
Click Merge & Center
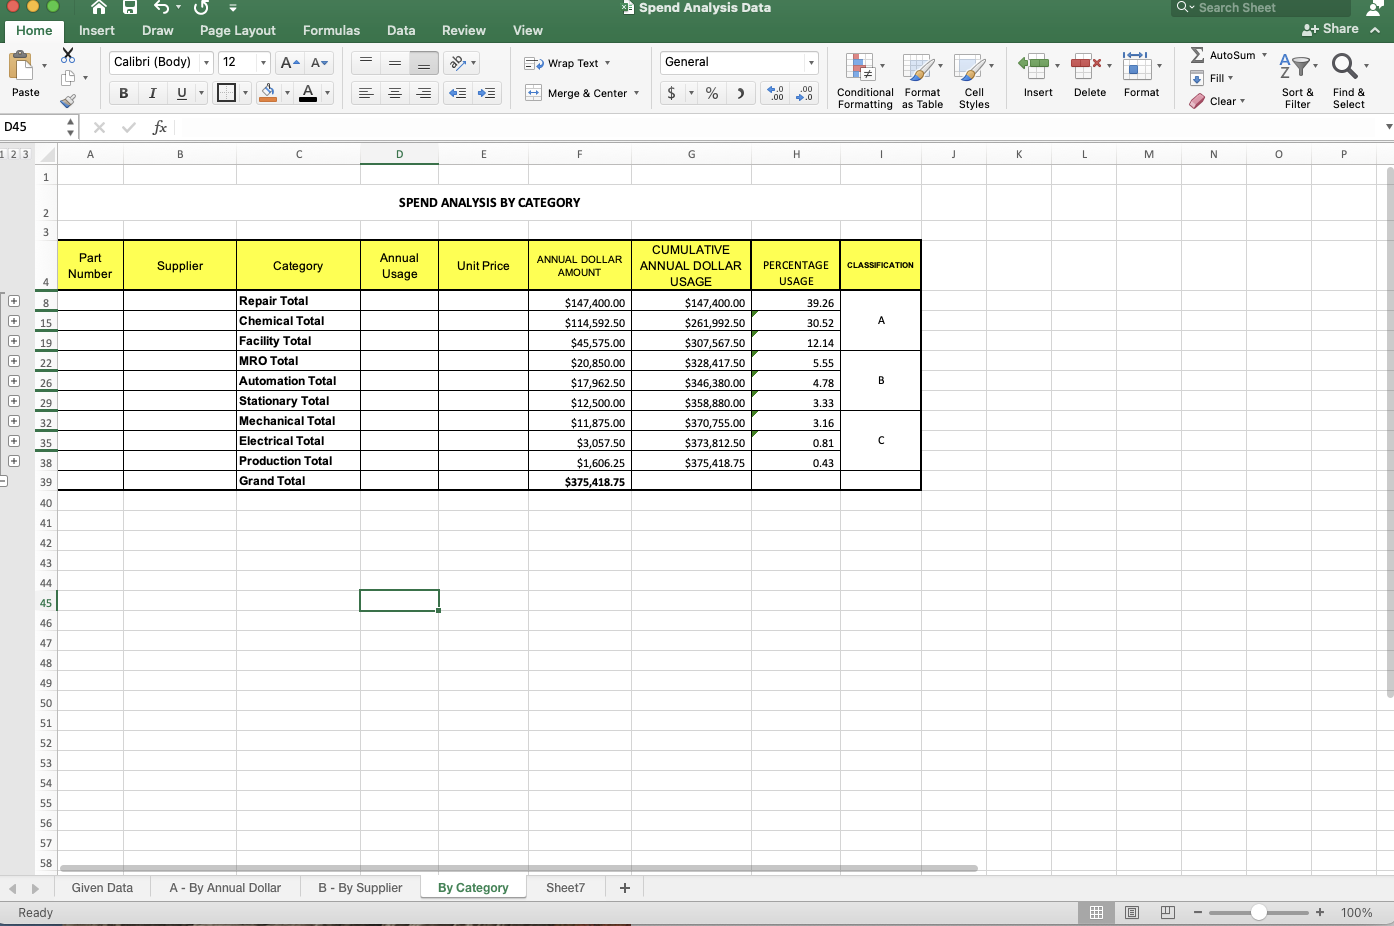(578, 92)
